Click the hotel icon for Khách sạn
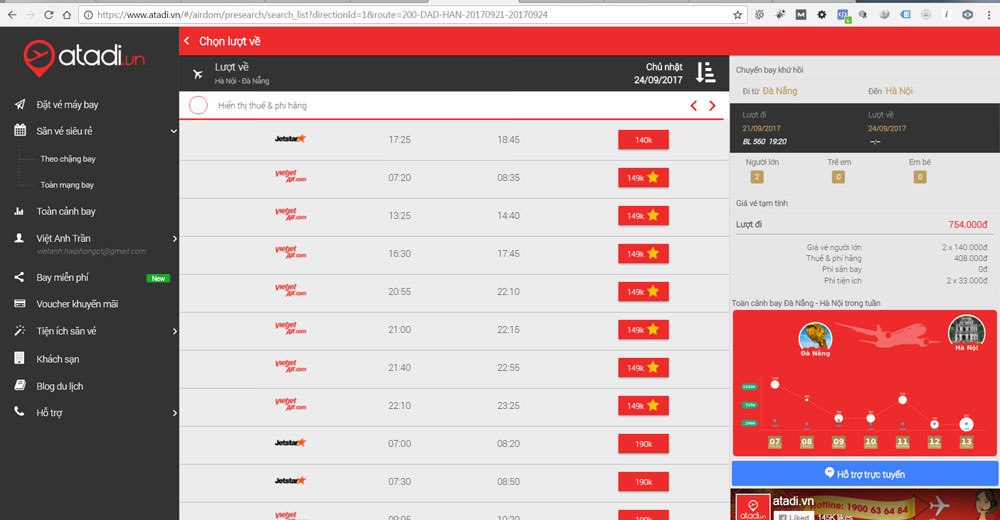This screenshot has height=520, width=1000. pyautogui.click(x=18, y=359)
